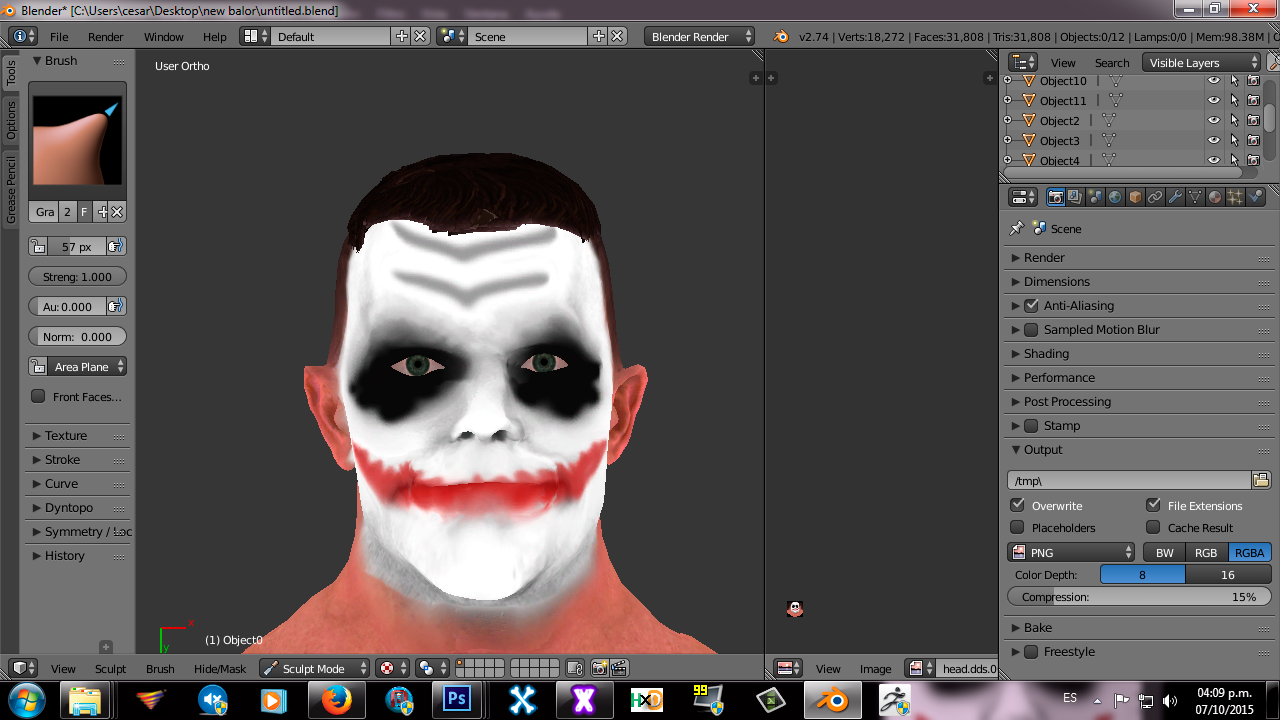The height and width of the screenshot is (720, 1280).
Task: Open the Windows Start menu
Action: tap(25, 700)
